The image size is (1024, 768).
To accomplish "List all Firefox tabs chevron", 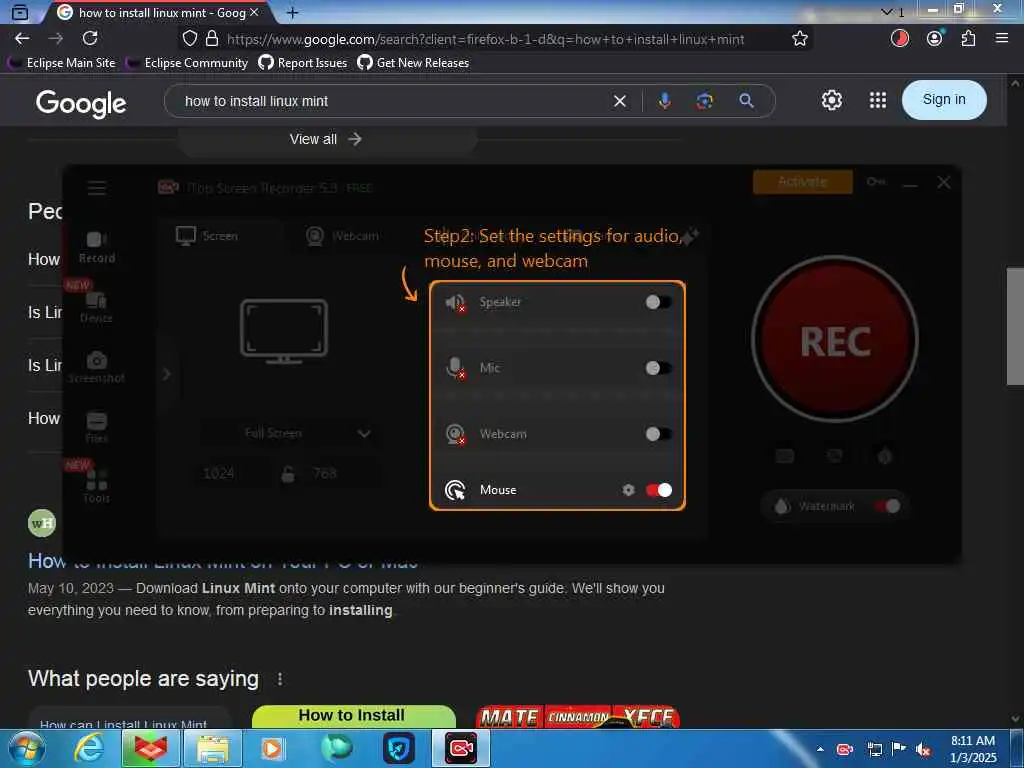I will pos(886,12).
